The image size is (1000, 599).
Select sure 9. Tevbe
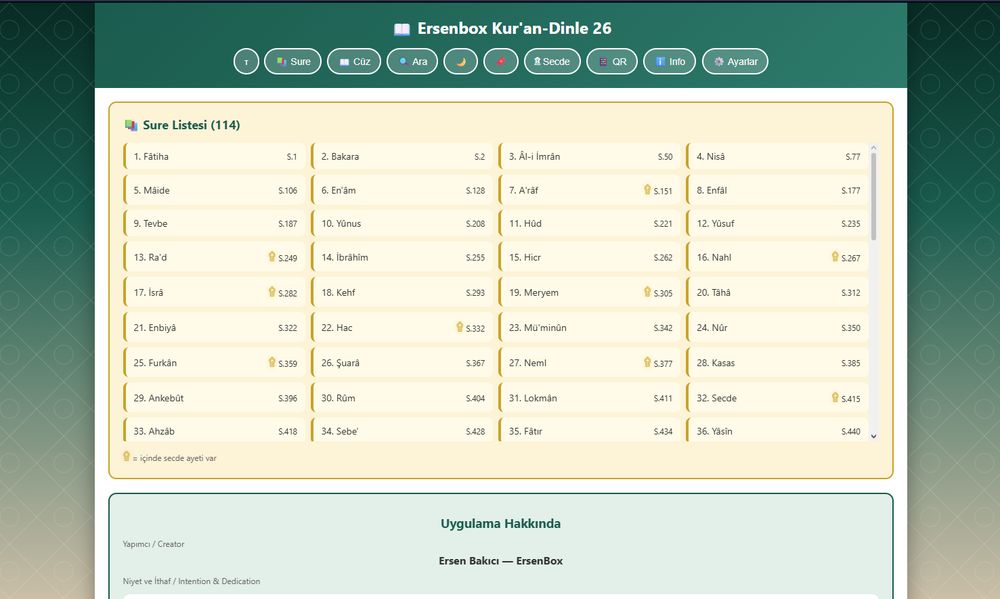(x=214, y=223)
